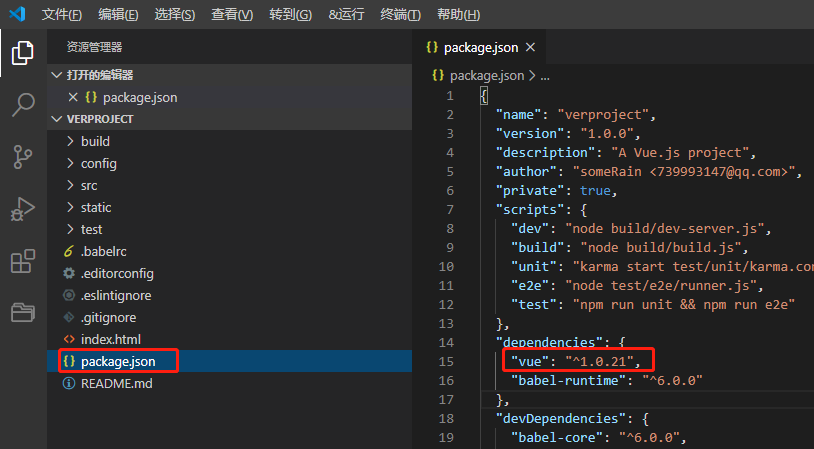Open the folder icon in activity bar
Viewport: 814px width, 449px height.
tap(23, 312)
